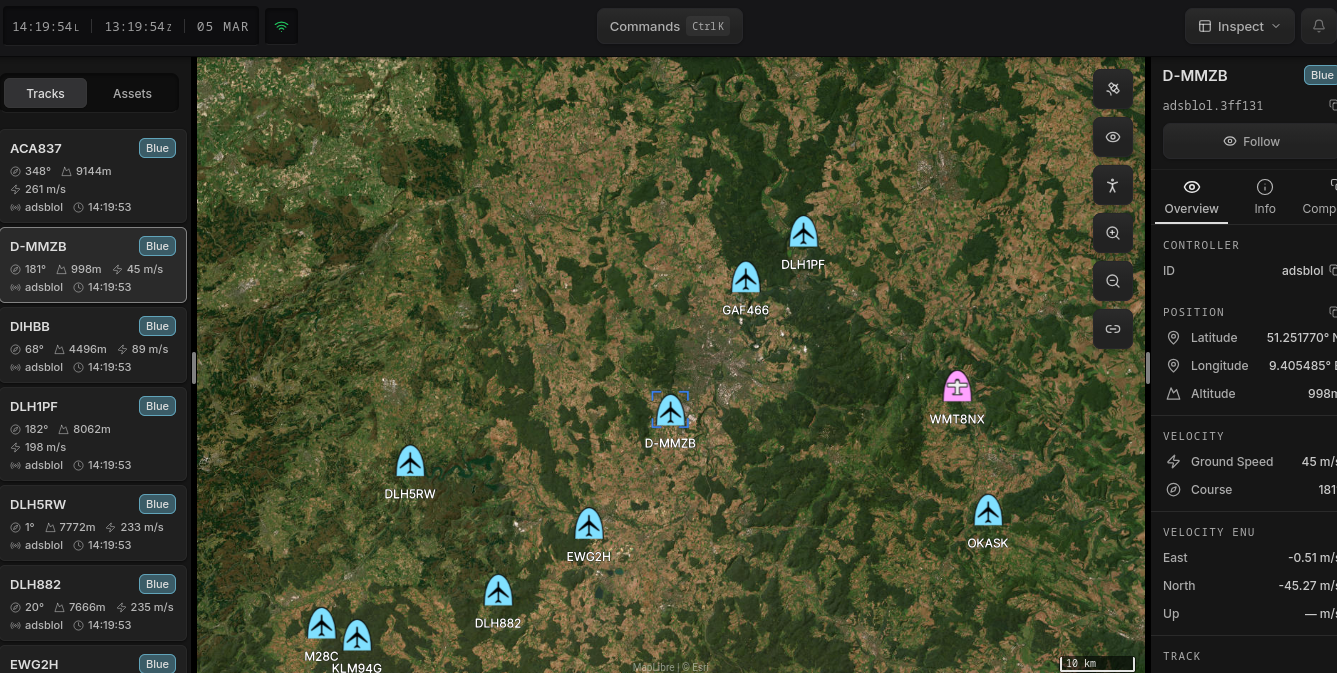The width and height of the screenshot is (1337, 673).
Task: Open the Info tab for D-MMZB
Action: (x=1264, y=197)
